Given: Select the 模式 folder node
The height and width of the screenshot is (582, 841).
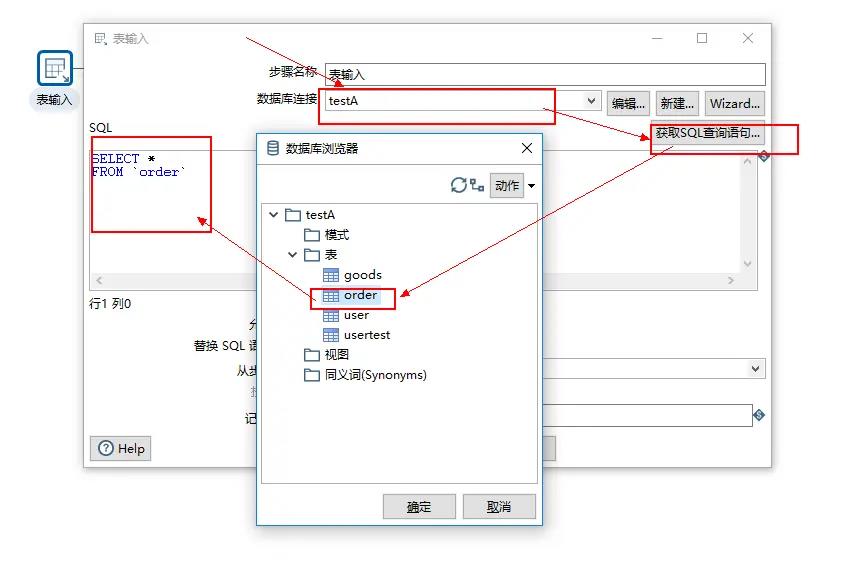Looking at the screenshot, I should click(x=336, y=235).
